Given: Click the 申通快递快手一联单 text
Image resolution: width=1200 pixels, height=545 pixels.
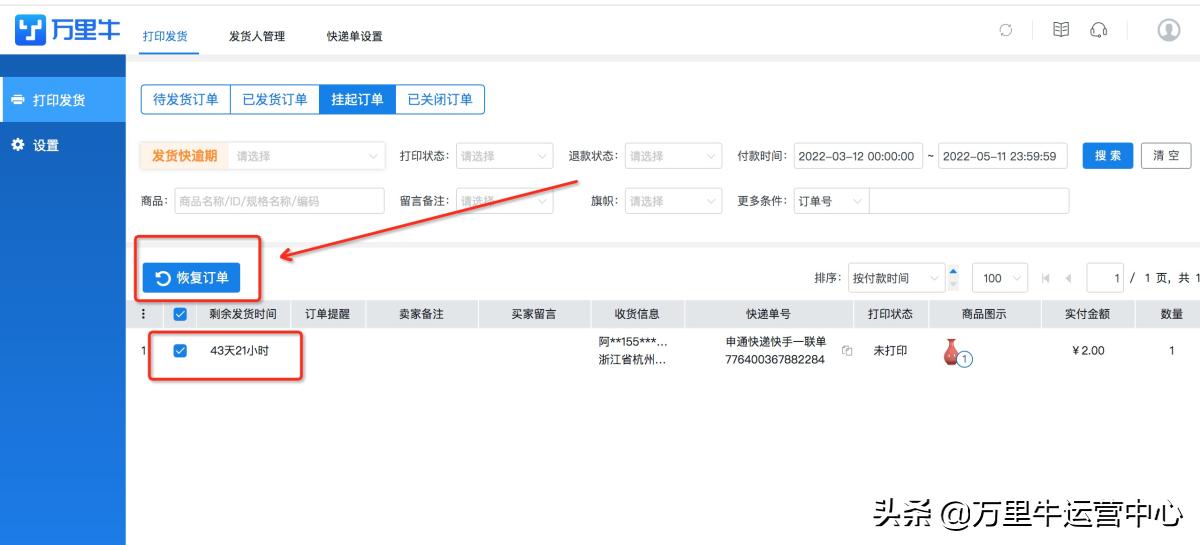Looking at the screenshot, I should tap(776, 342).
